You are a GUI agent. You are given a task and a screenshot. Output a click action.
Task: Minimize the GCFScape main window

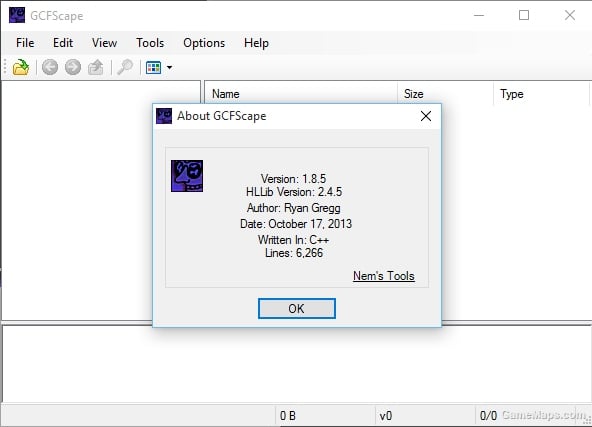point(479,15)
